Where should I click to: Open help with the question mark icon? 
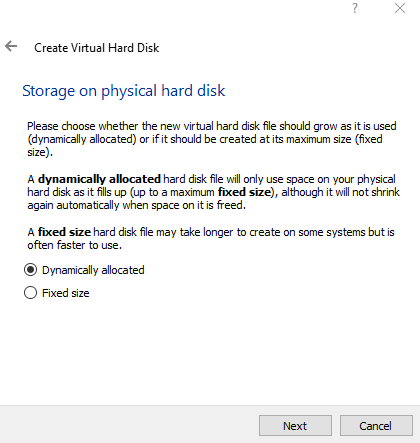(355, 8)
